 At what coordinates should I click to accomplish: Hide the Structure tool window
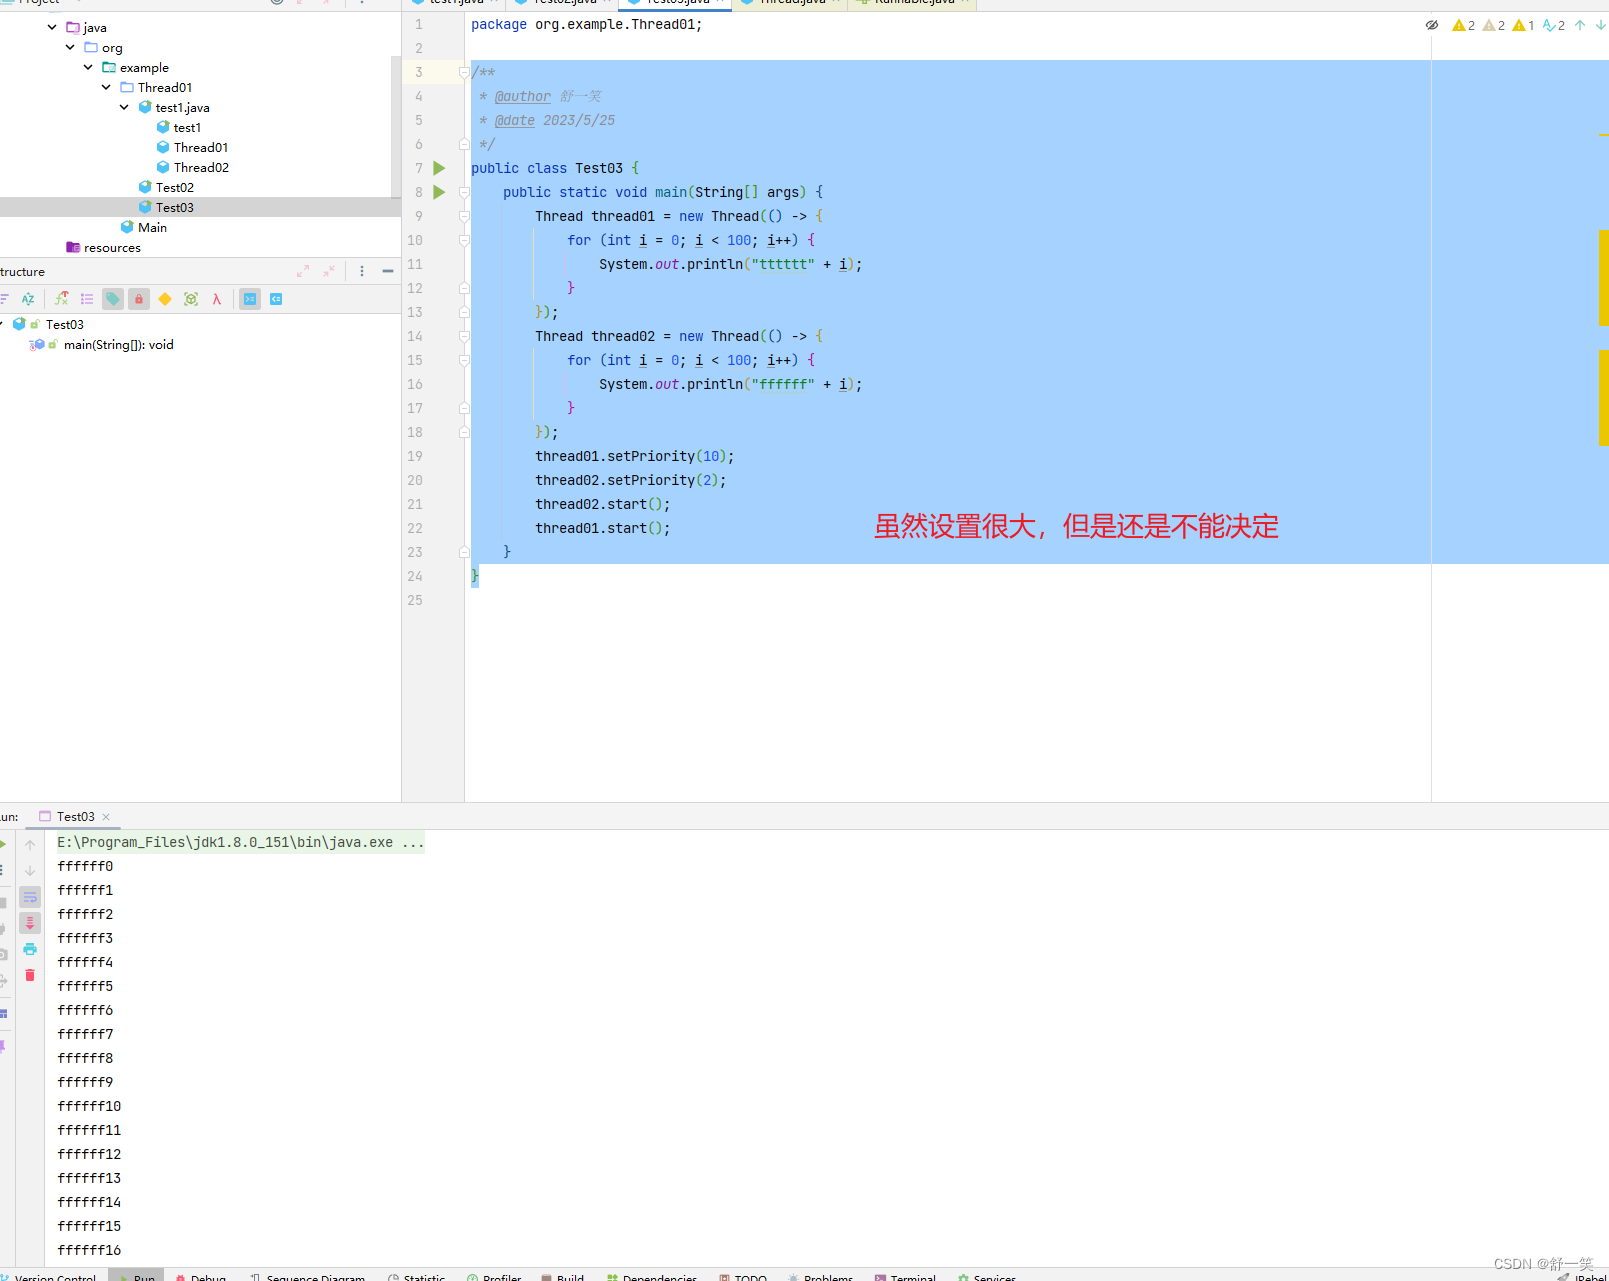(388, 271)
